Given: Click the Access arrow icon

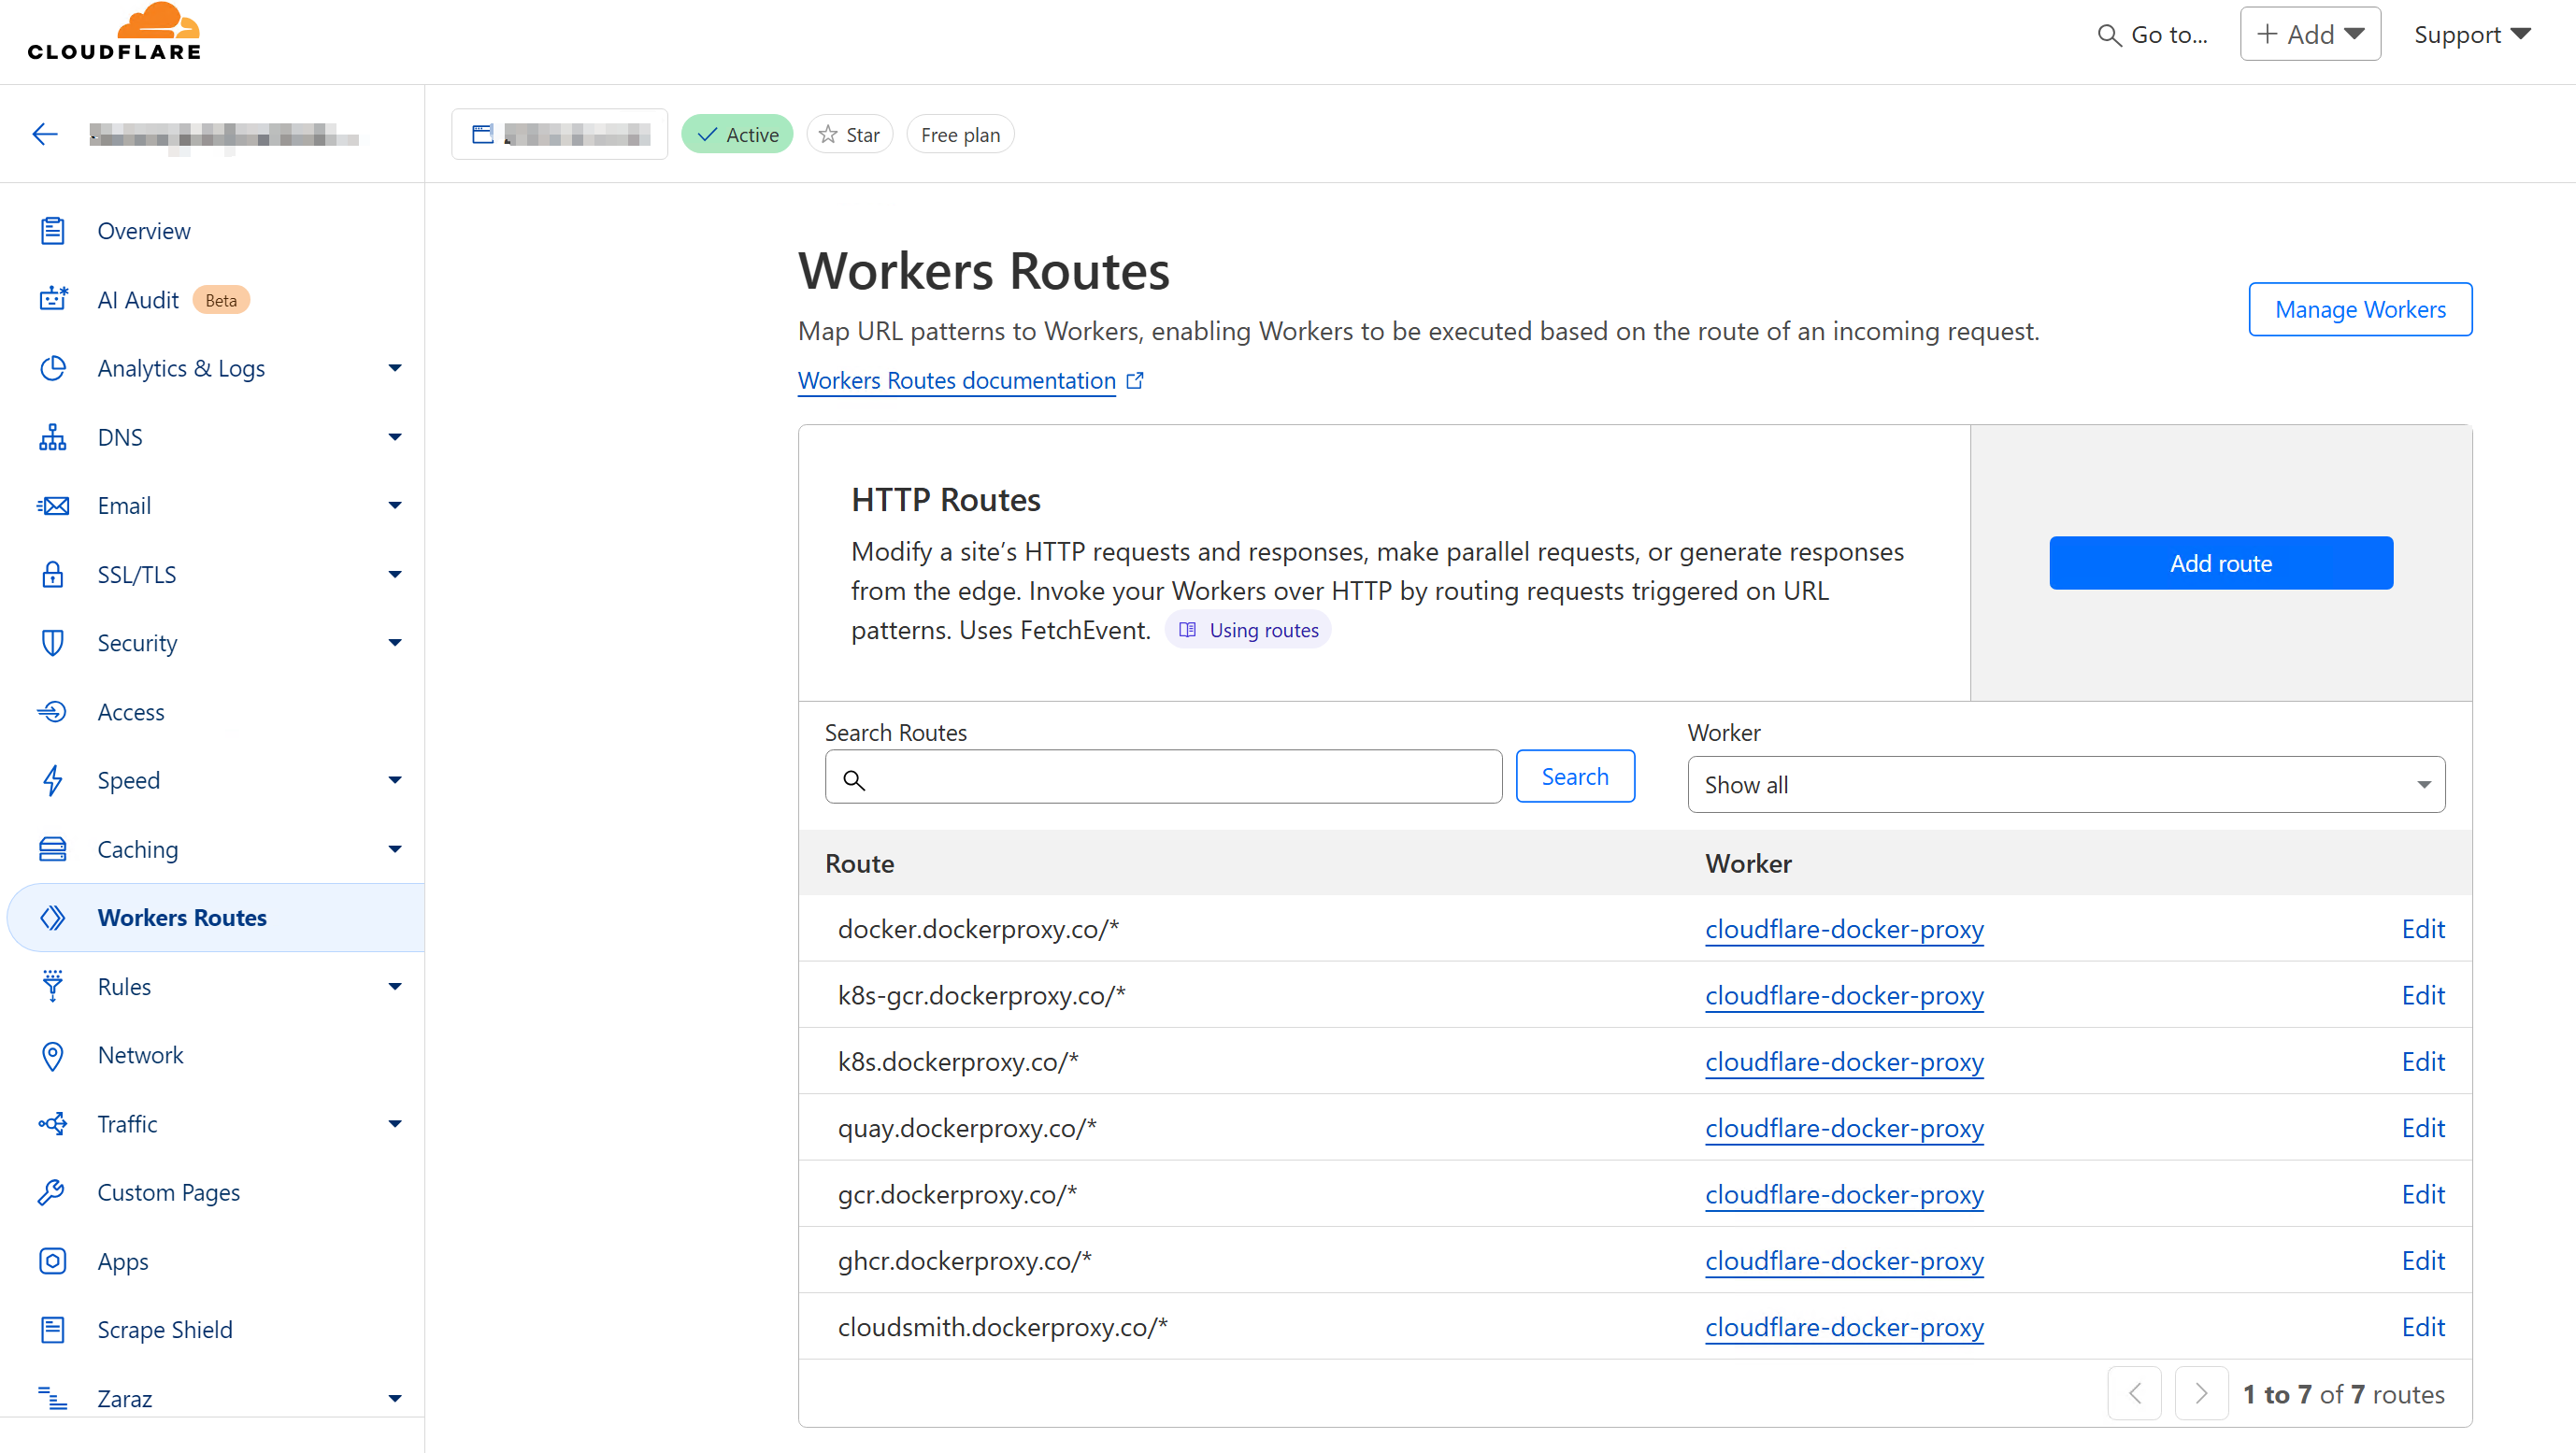Looking at the screenshot, I should coord(53,712).
